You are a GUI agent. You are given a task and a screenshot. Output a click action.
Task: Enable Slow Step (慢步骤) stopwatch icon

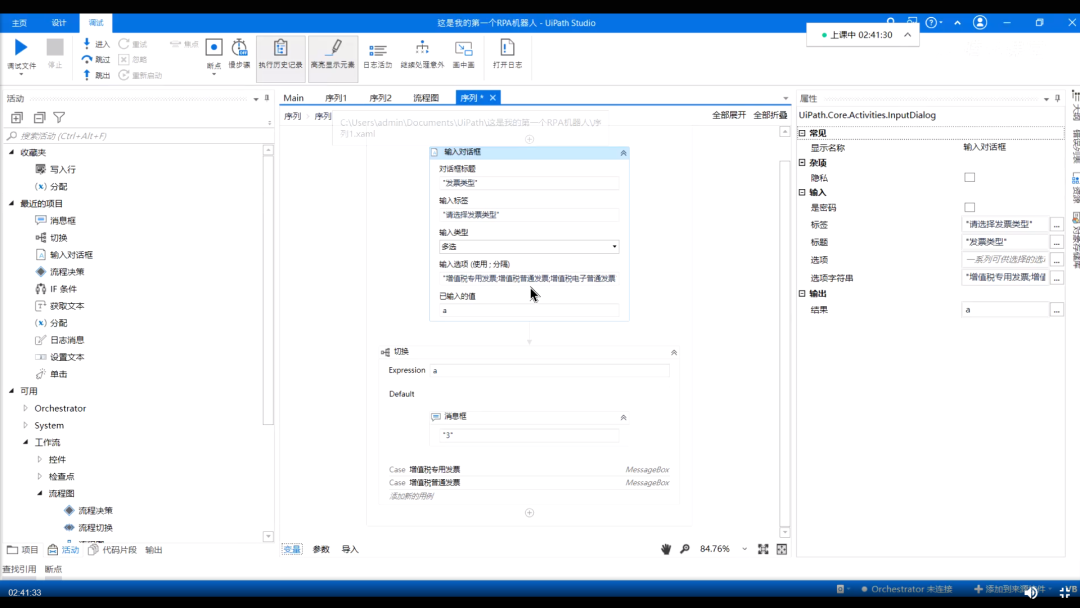pyautogui.click(x=240, y=48)
